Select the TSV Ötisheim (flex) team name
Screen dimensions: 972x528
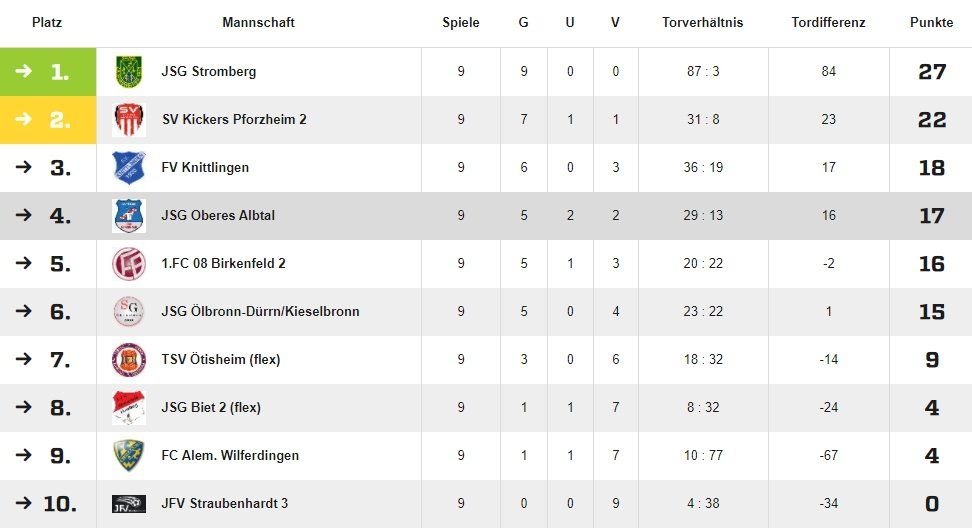(221, 360)
